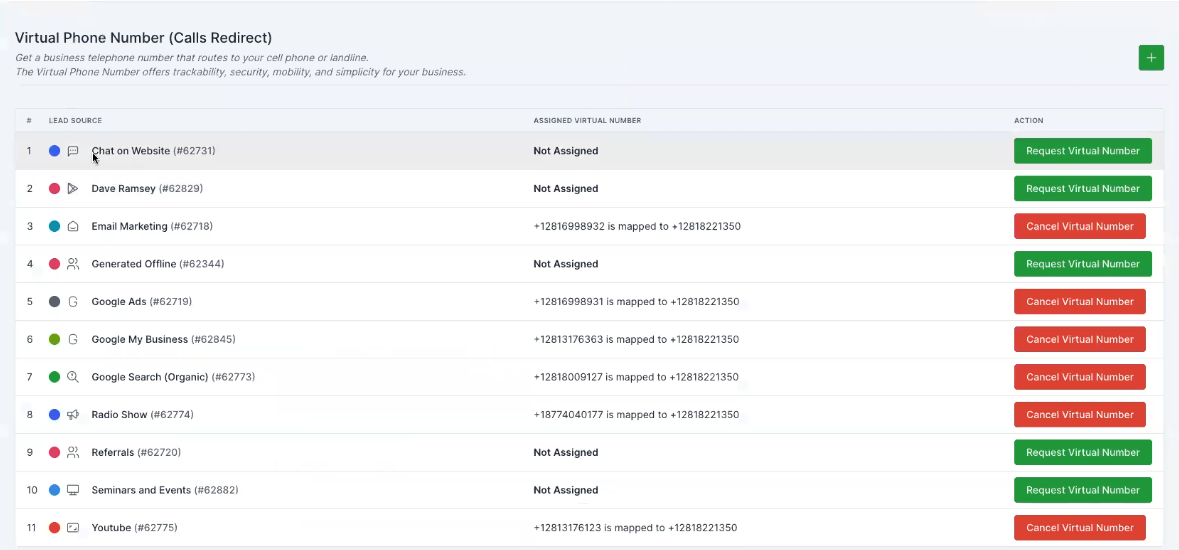The image size is (1179, 550).
Task: Click the blue color dot for Chat on Website
Action: tap(55, 151)
